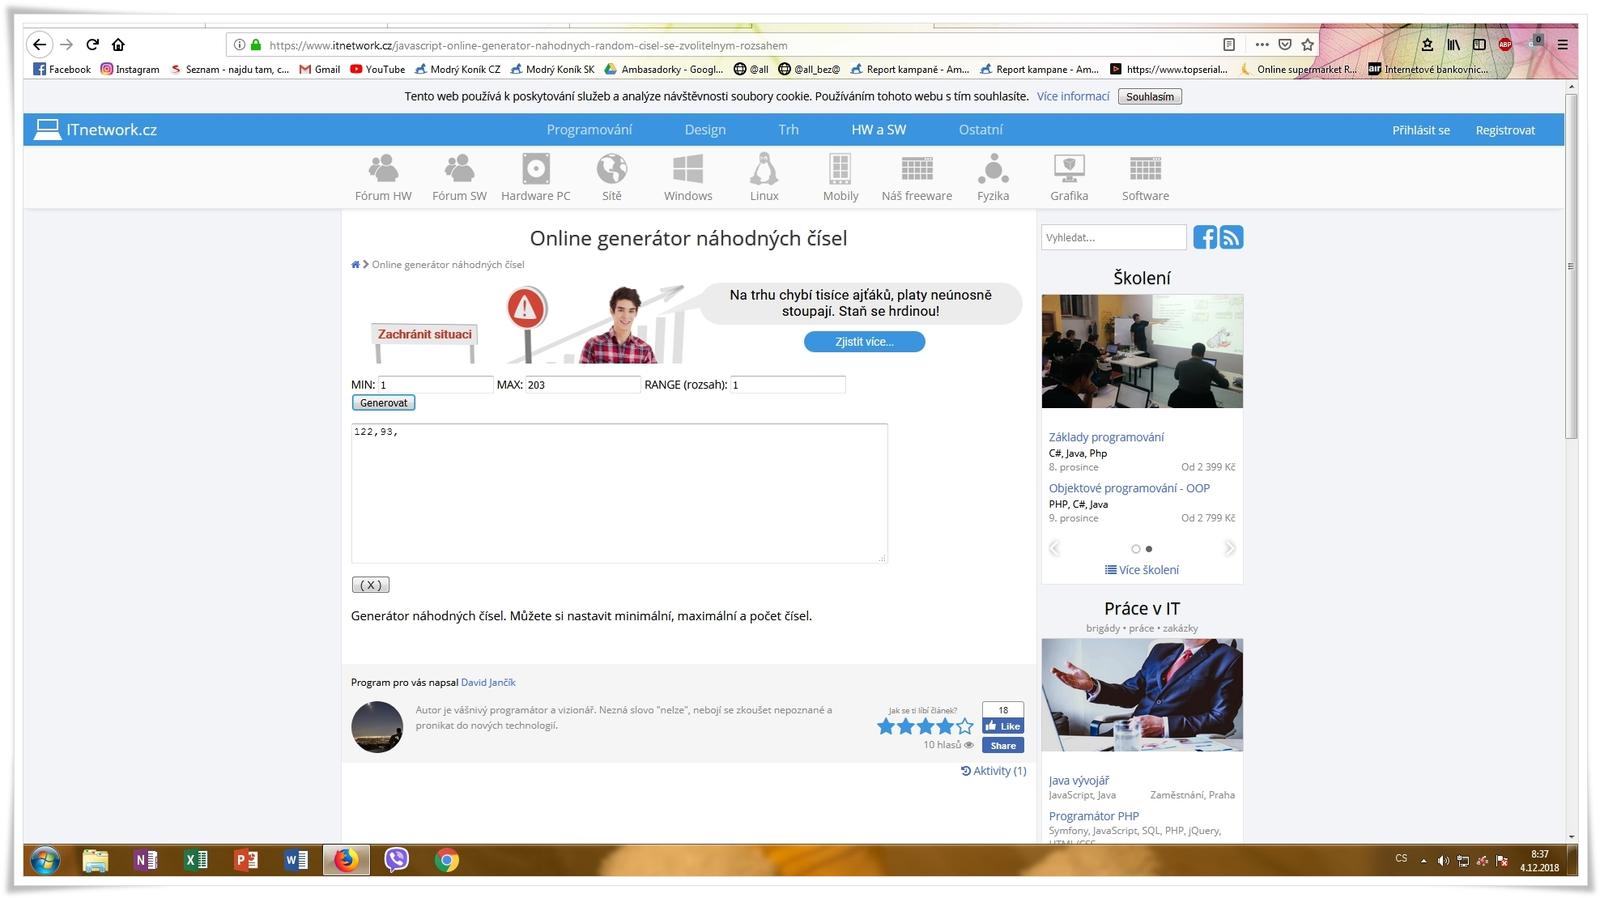Bookmark this page with the star icon
Image resolution: width=1600 pixels, height=898 pixels.
[1307, 45]
